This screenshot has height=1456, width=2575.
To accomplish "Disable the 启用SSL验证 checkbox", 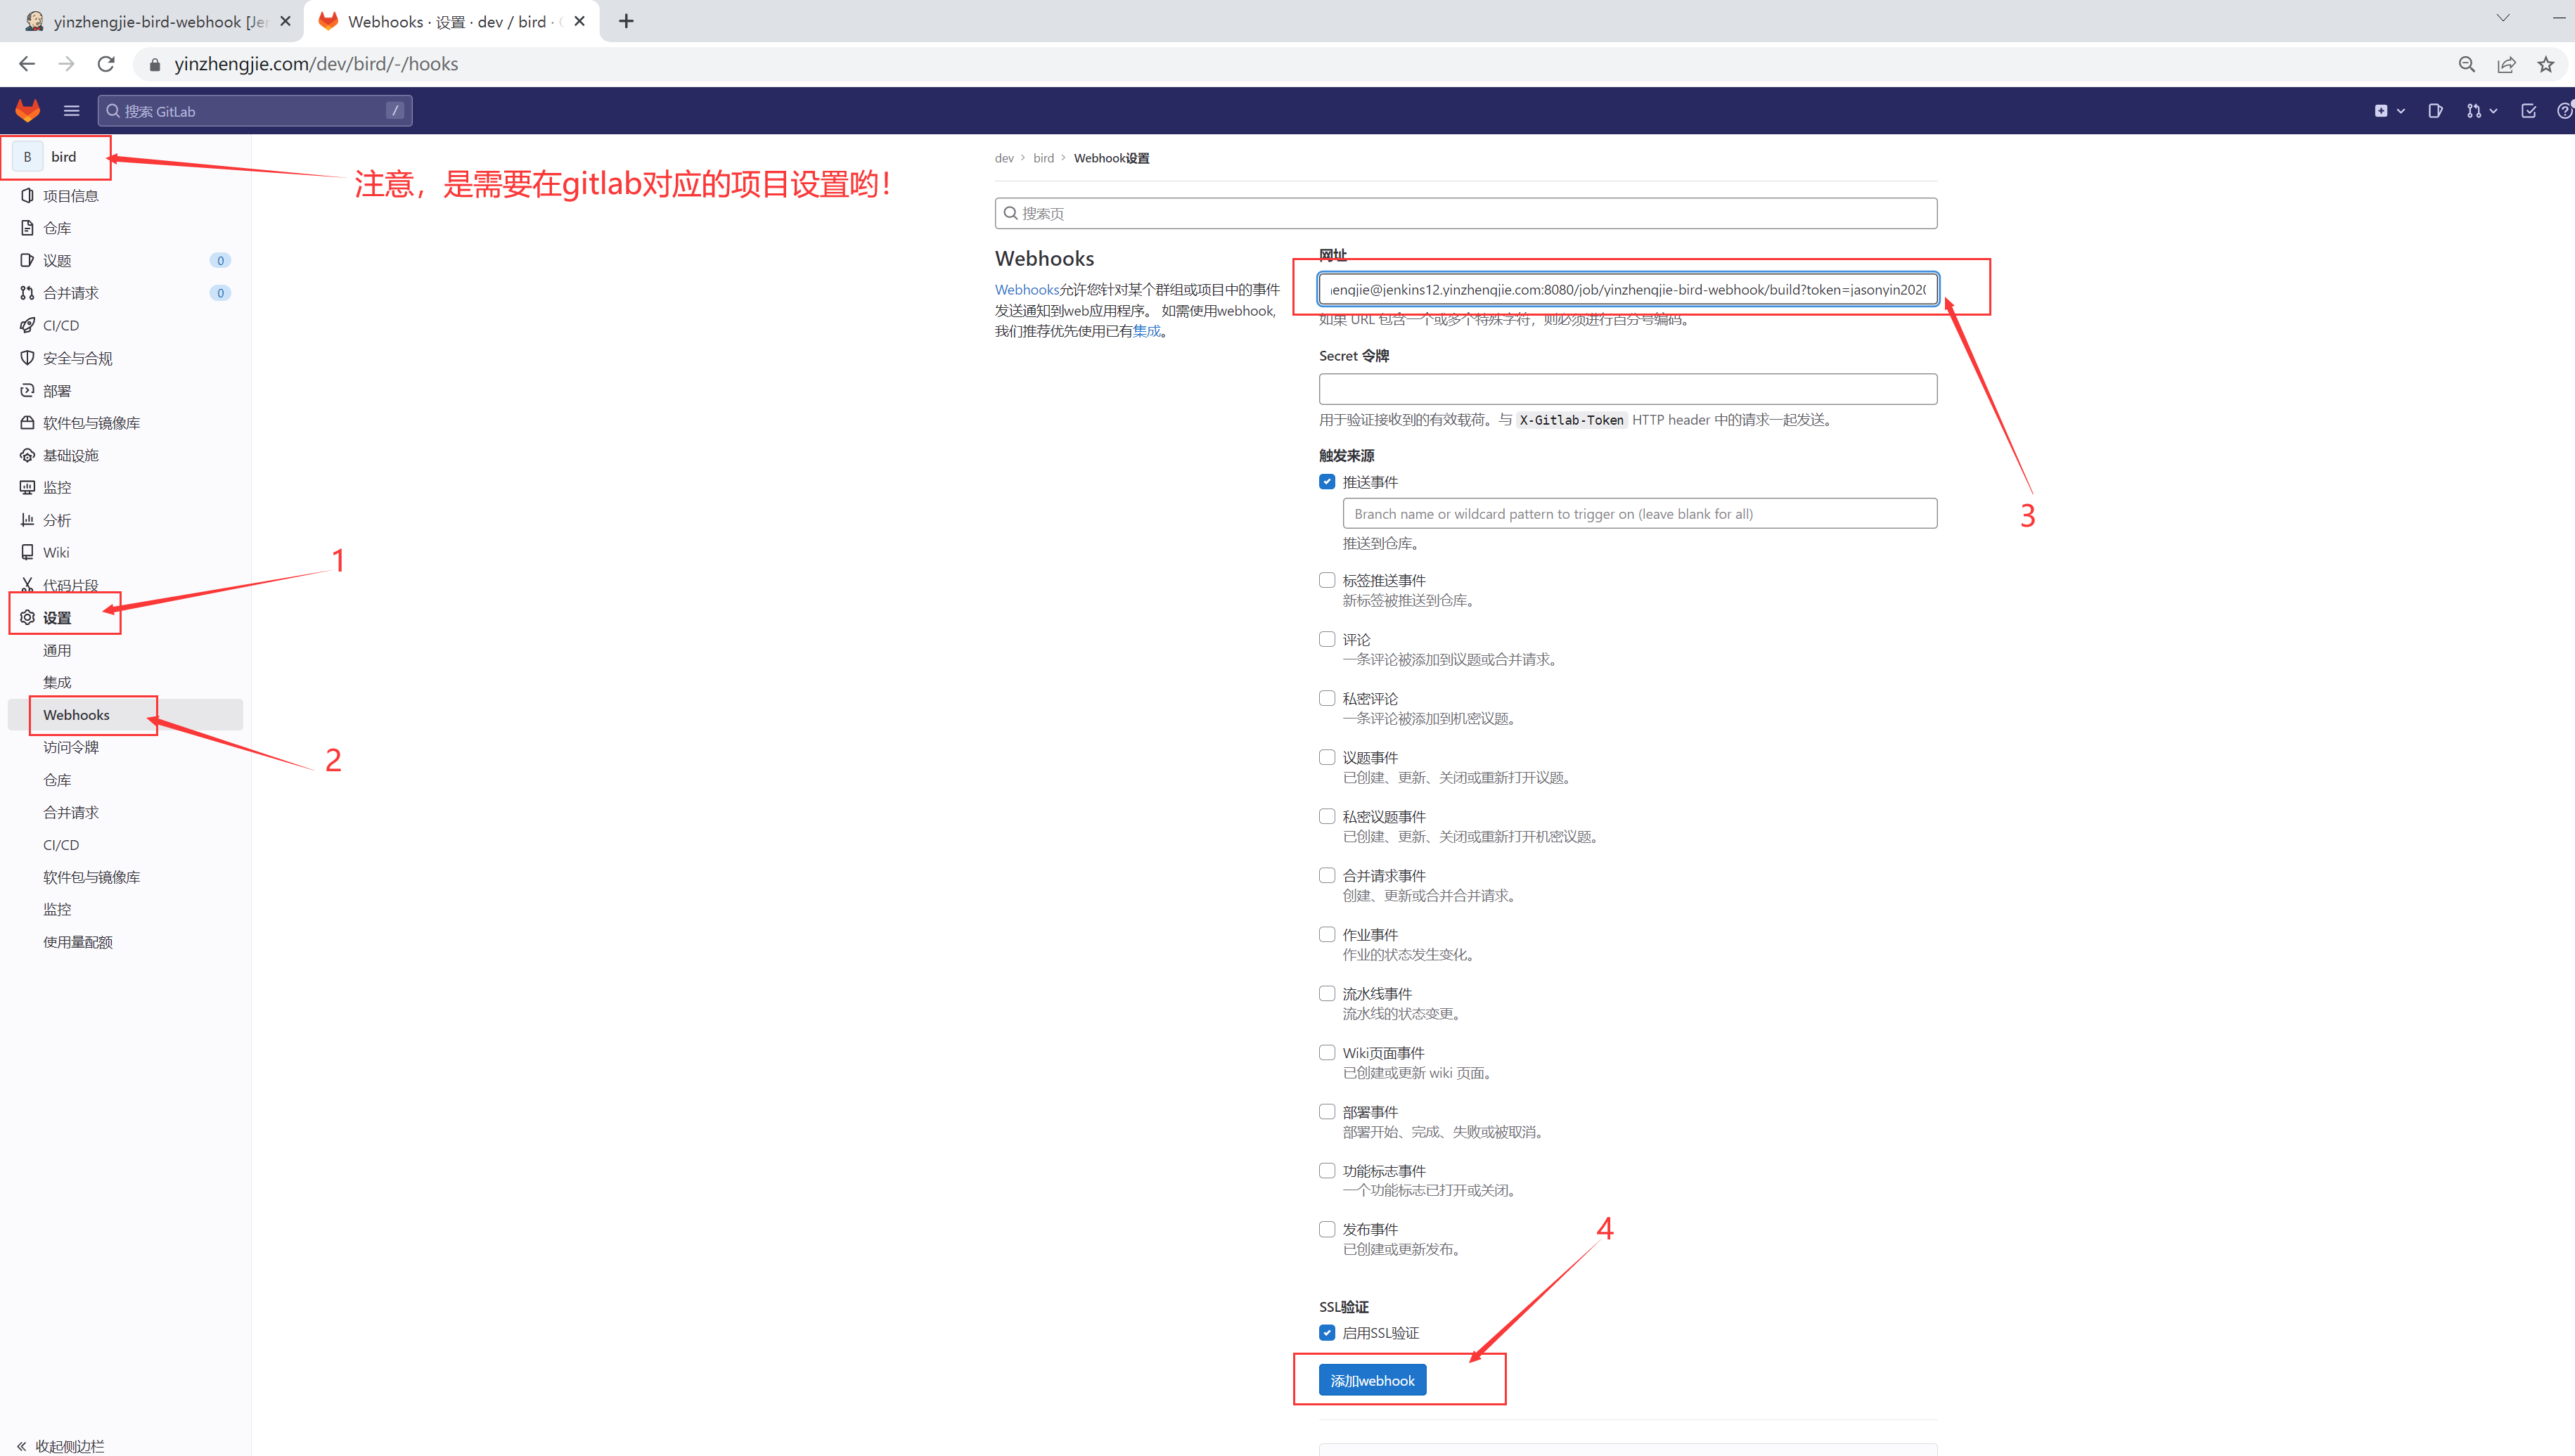I will tap(1327, 1332).
